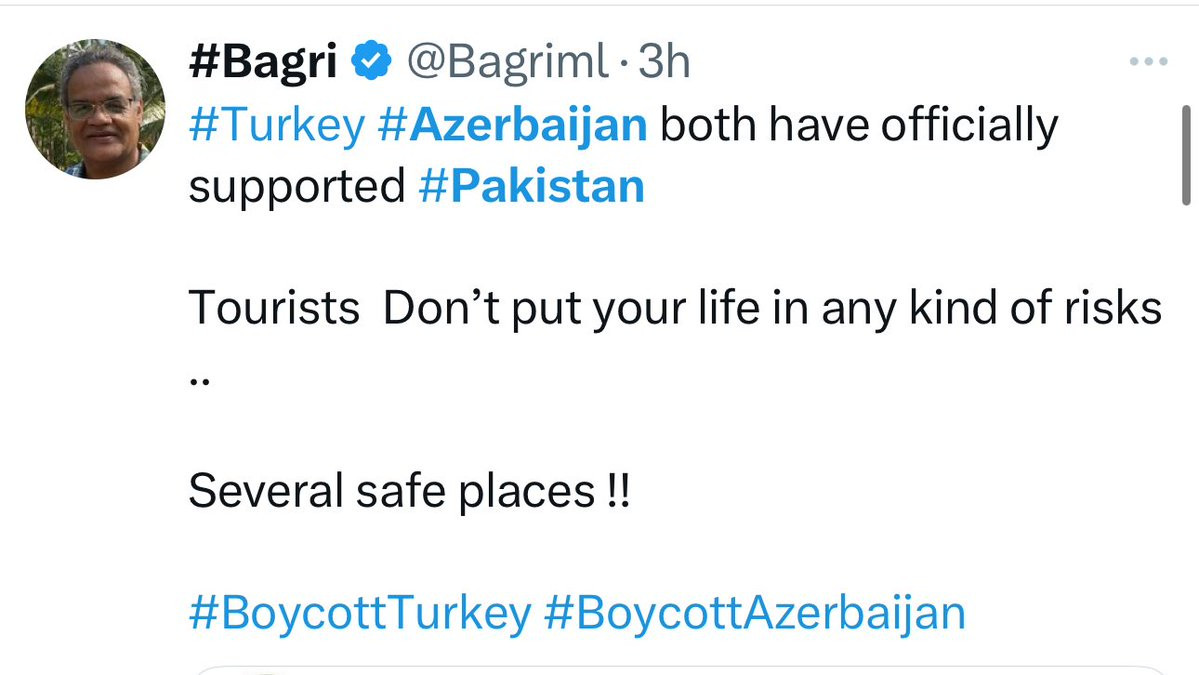Click the #Azerbaijan hashtag in first line
The width and height of the screenshot is (1199, 675).
coord(514,126)
